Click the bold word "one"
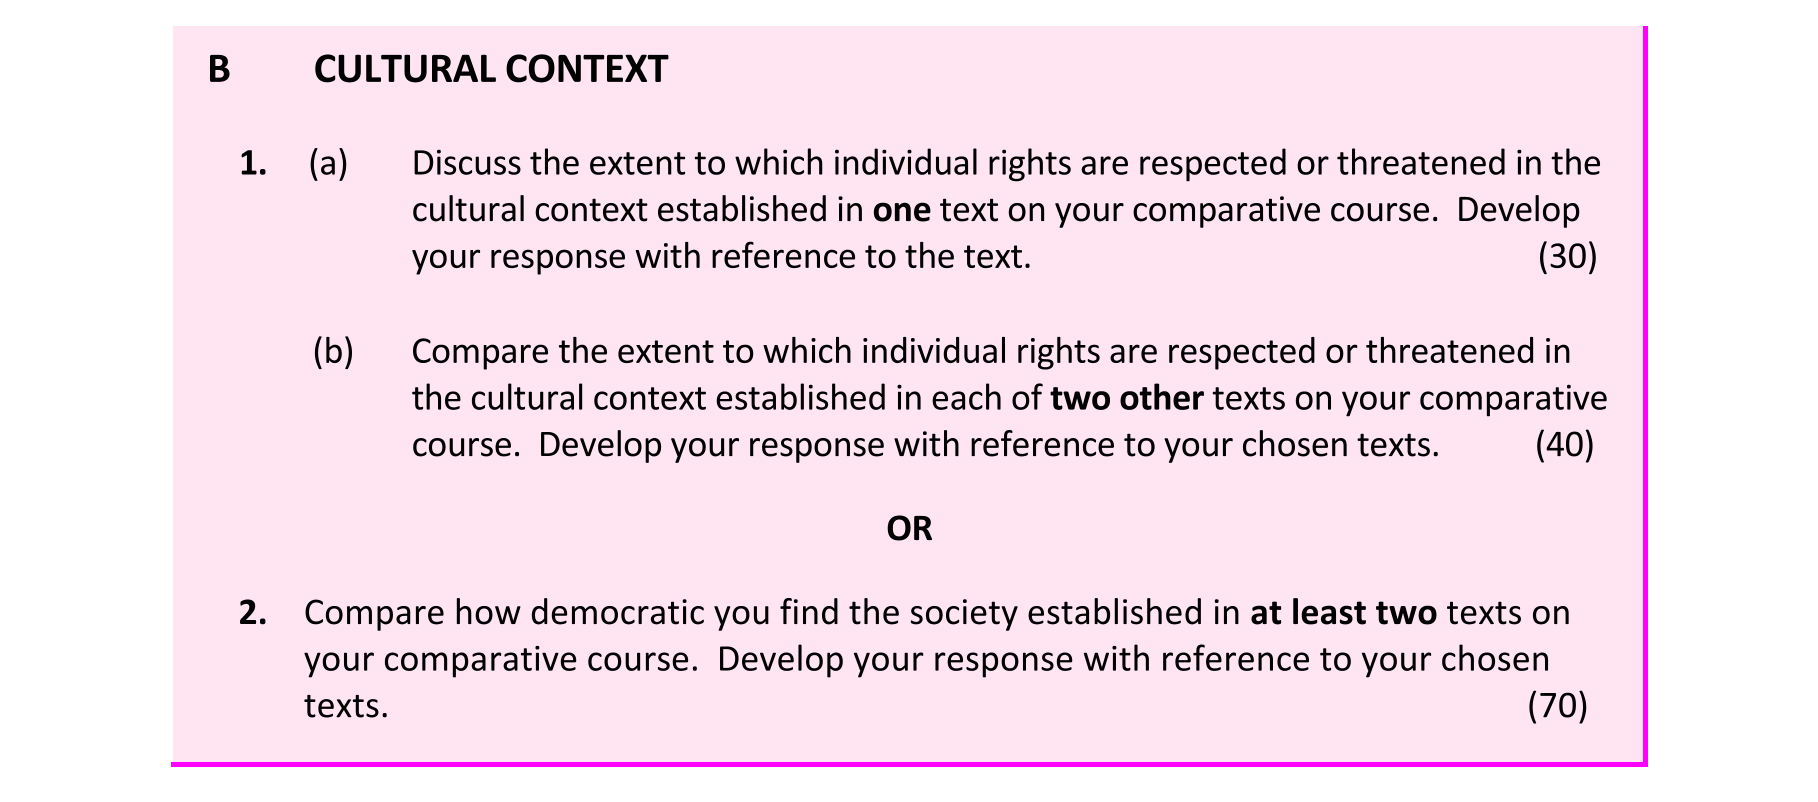This screenshot has width=1818, height=802. click(x=901, y=210)
